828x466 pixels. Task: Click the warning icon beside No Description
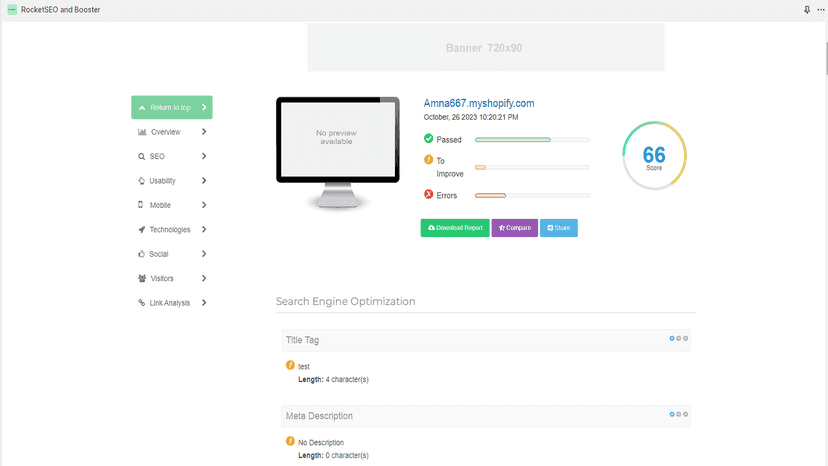(290, 441)
